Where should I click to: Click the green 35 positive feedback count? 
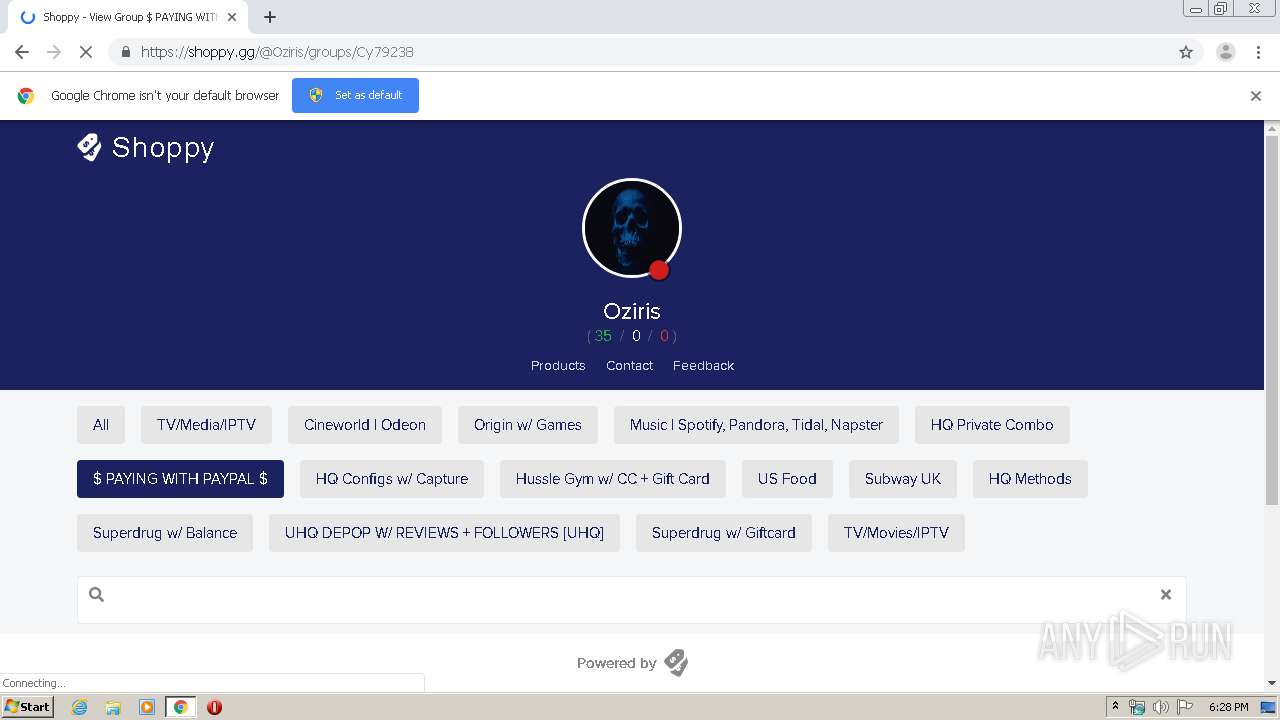(603, 336)
